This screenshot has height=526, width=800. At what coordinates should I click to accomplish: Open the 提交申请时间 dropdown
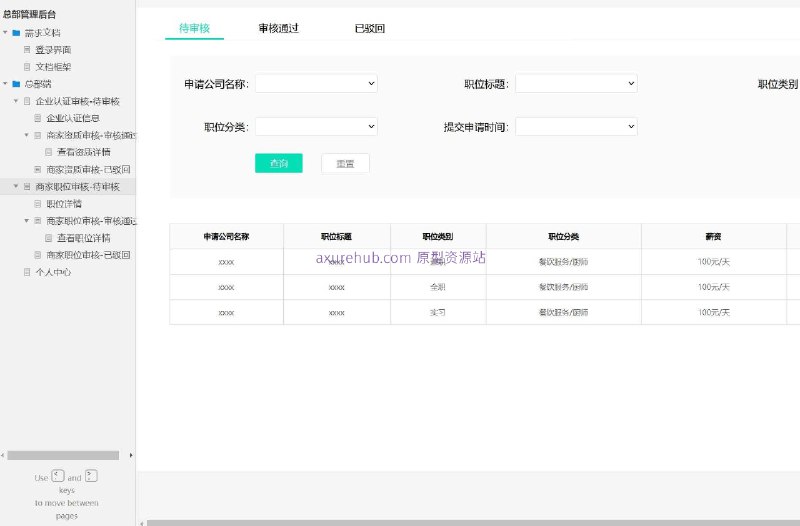click(x=576, y=127)
